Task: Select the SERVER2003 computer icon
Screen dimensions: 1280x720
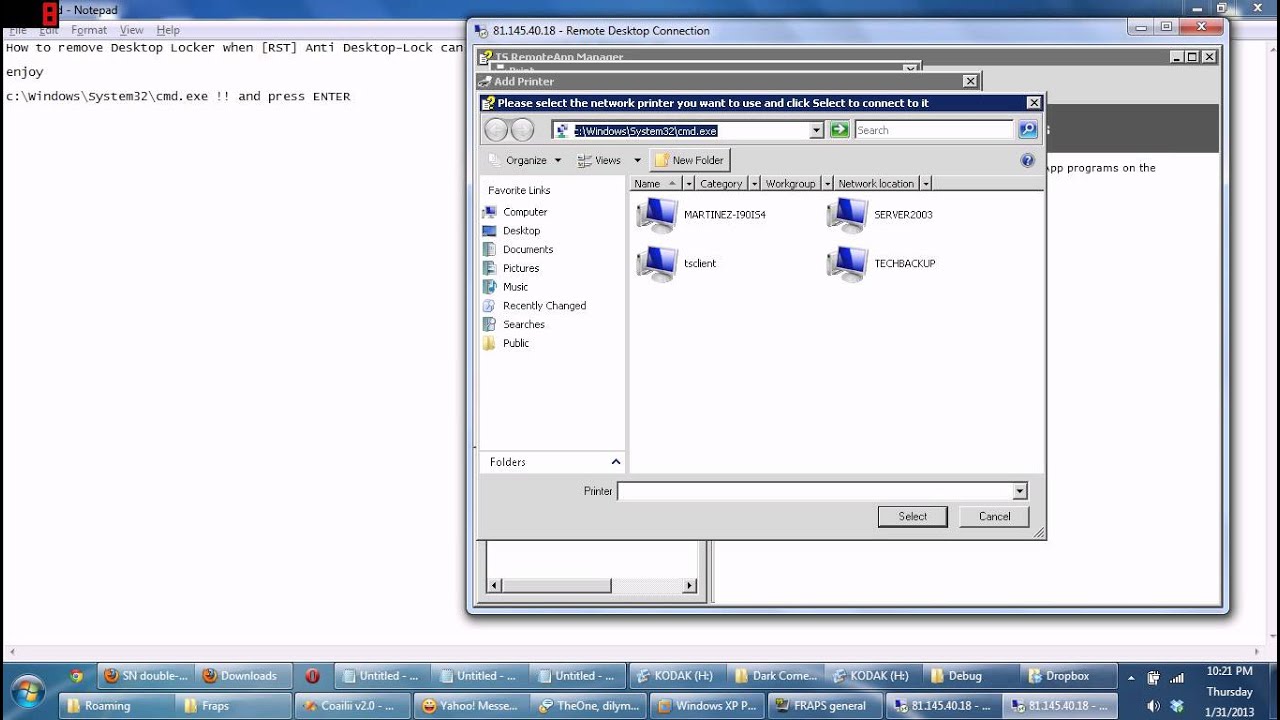Action: click(x=847, y=215)
